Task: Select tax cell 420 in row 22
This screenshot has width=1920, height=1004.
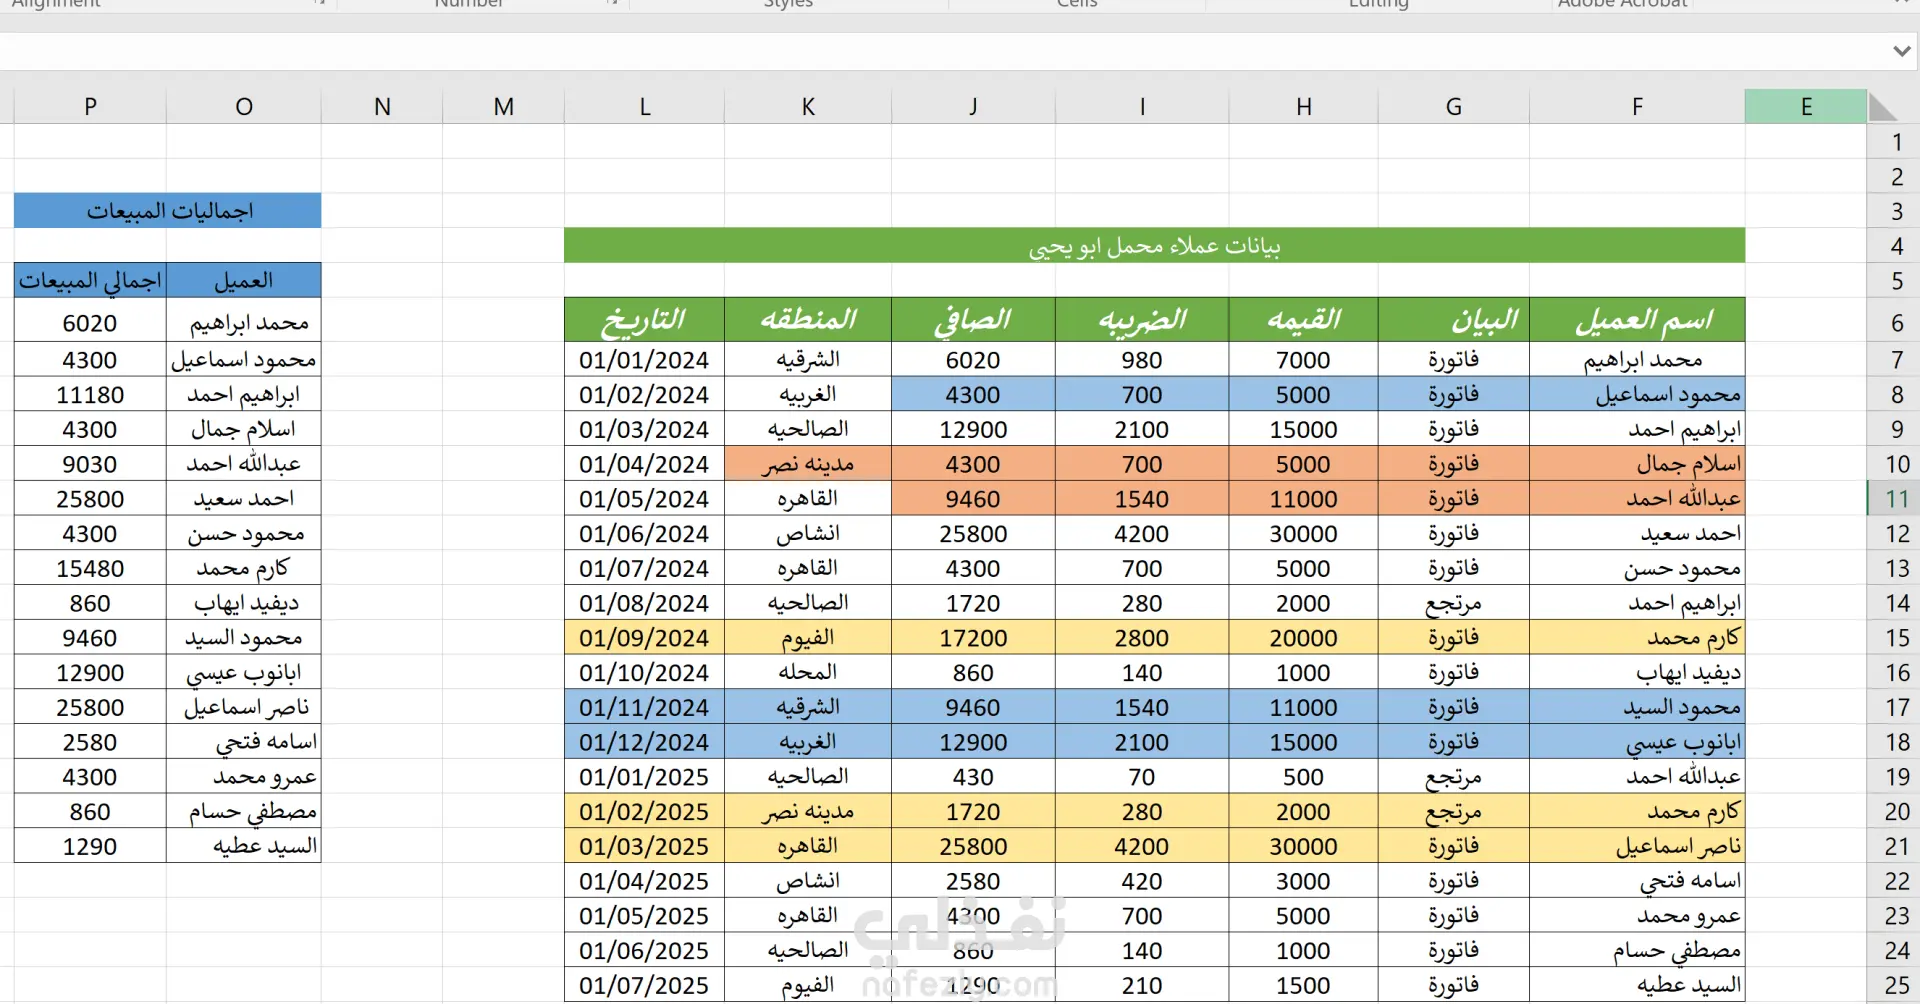Action: (1142, 881)
